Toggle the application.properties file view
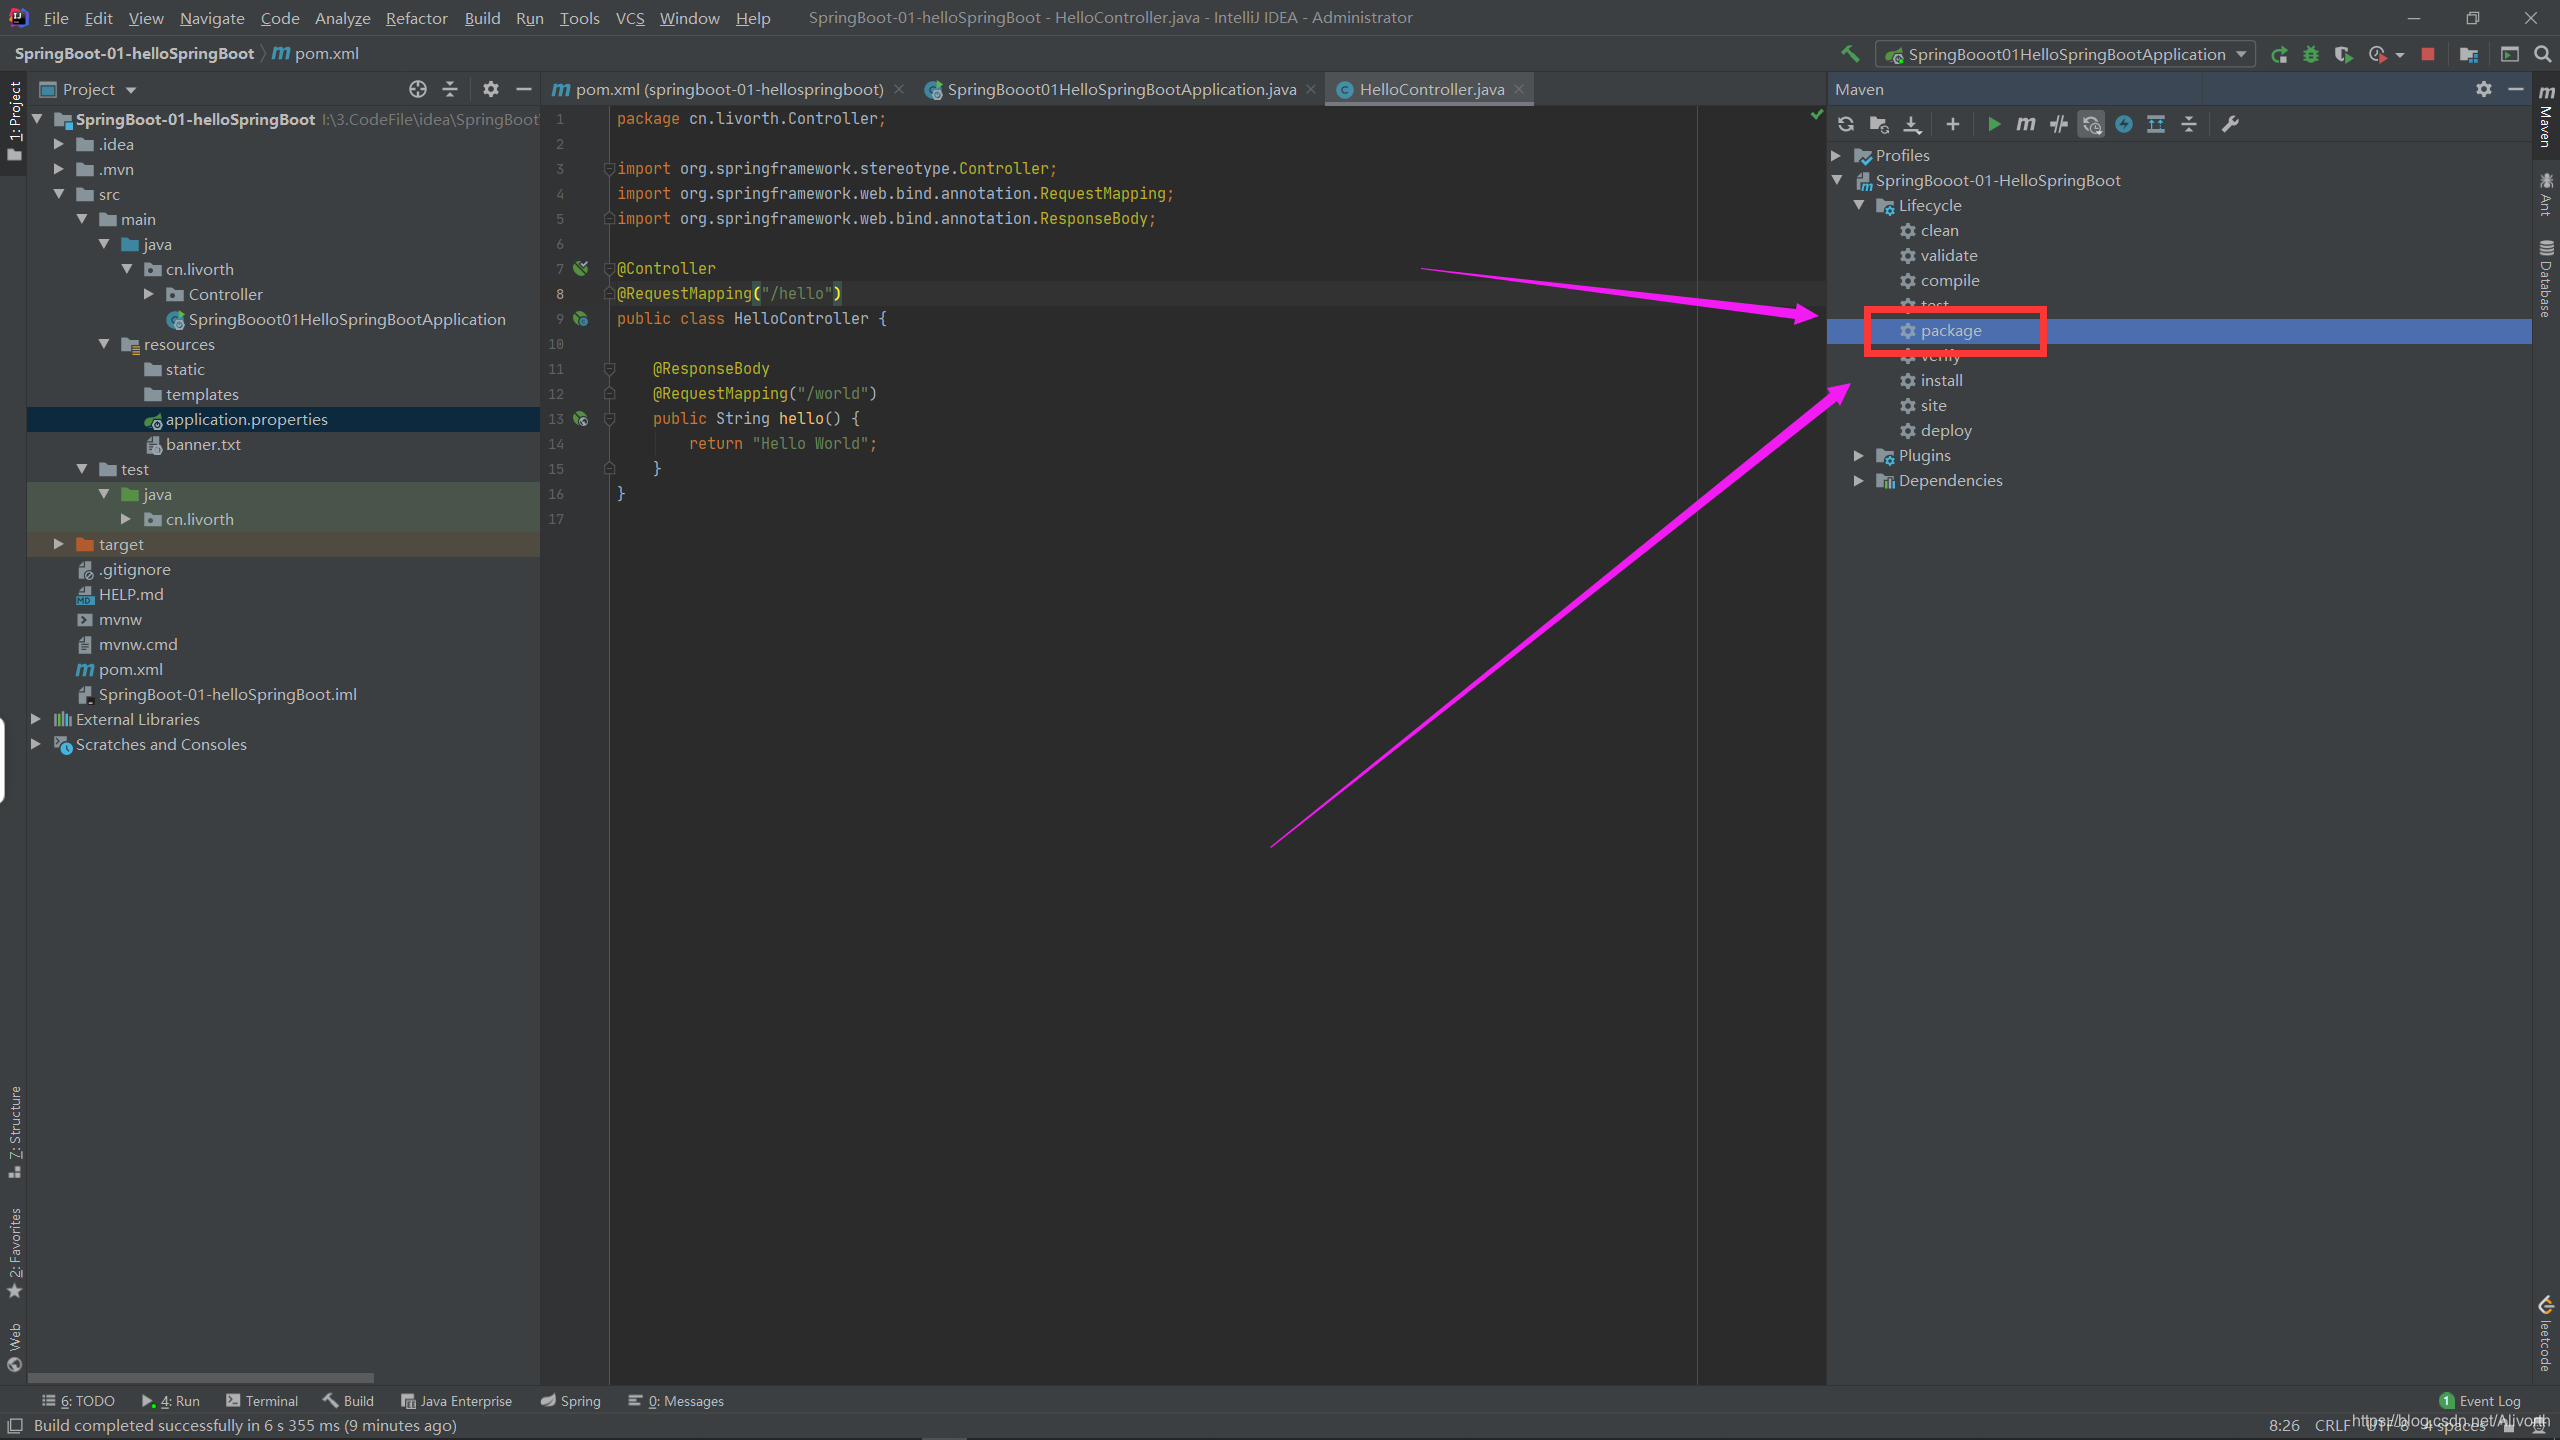 click(x=246, y=418)
